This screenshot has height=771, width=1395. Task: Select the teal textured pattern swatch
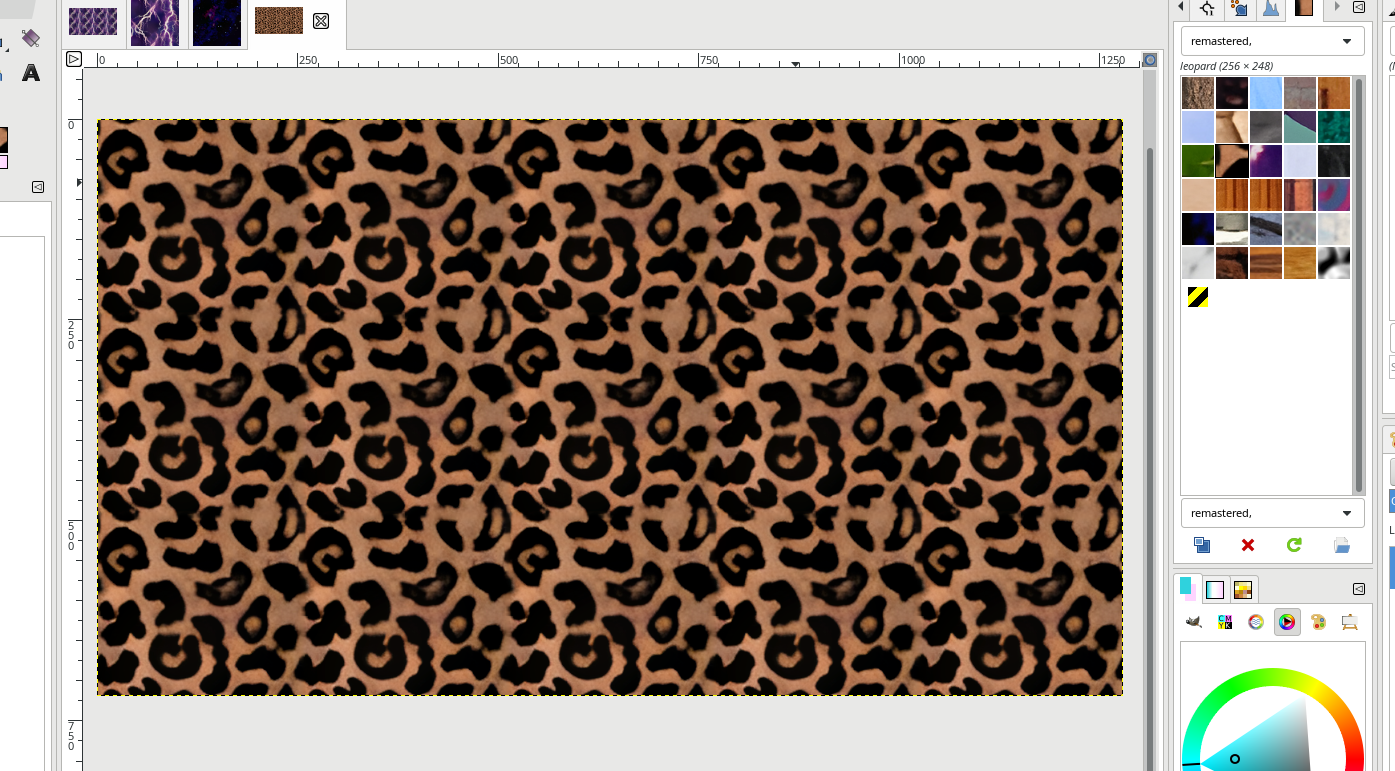(1334, 127)
